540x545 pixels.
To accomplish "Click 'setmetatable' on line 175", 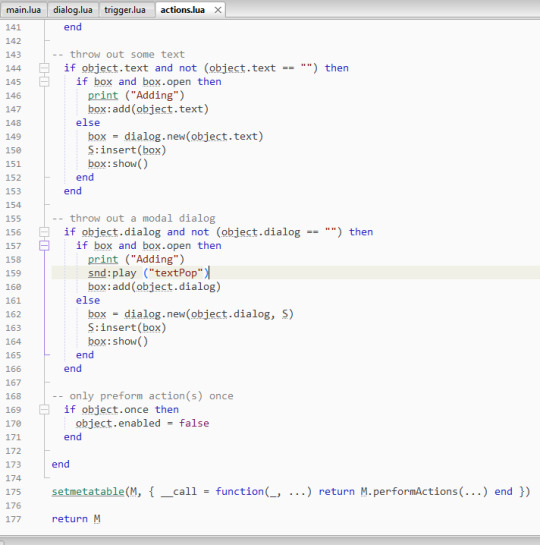I will [88, 491].
